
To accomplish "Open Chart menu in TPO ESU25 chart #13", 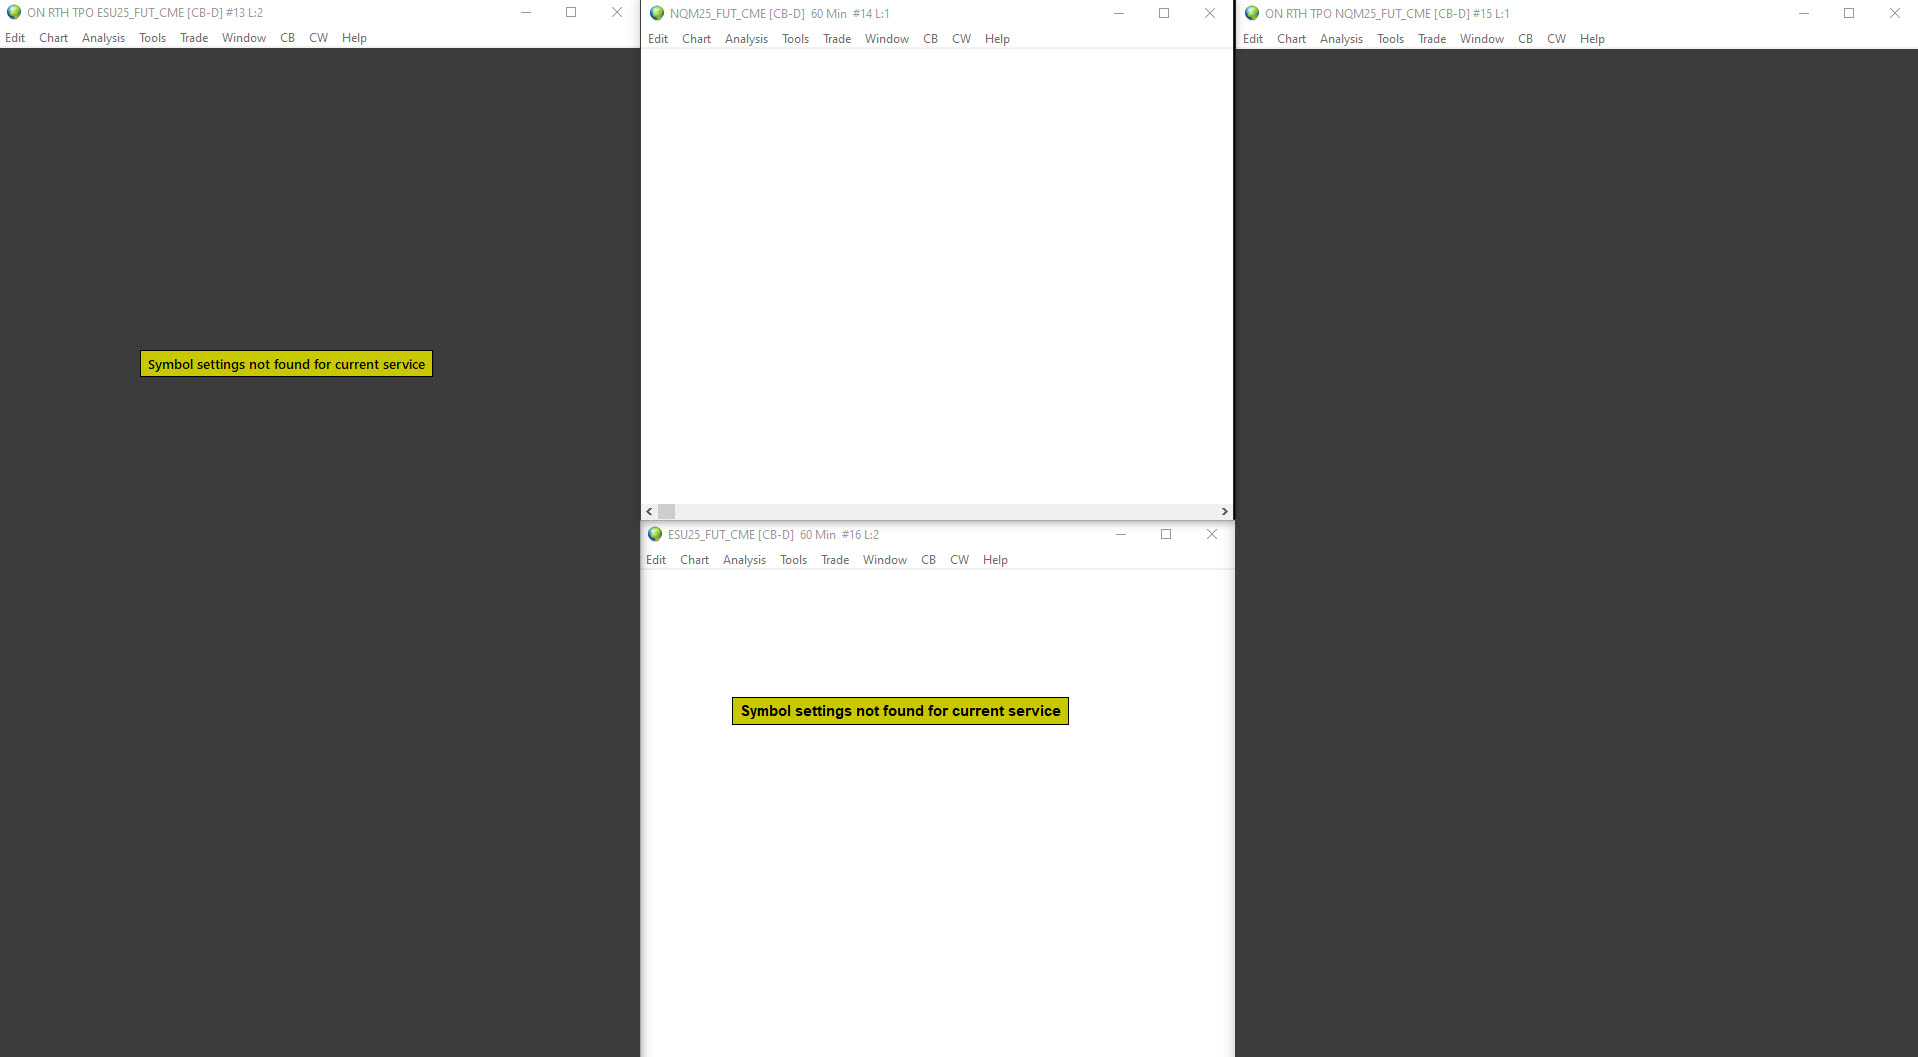I will 54,38.
